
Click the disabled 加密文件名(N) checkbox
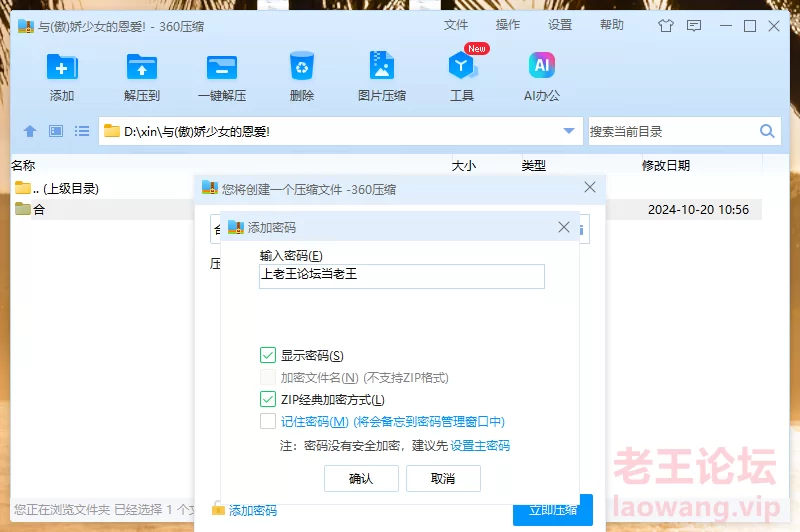tap(268, 377)
